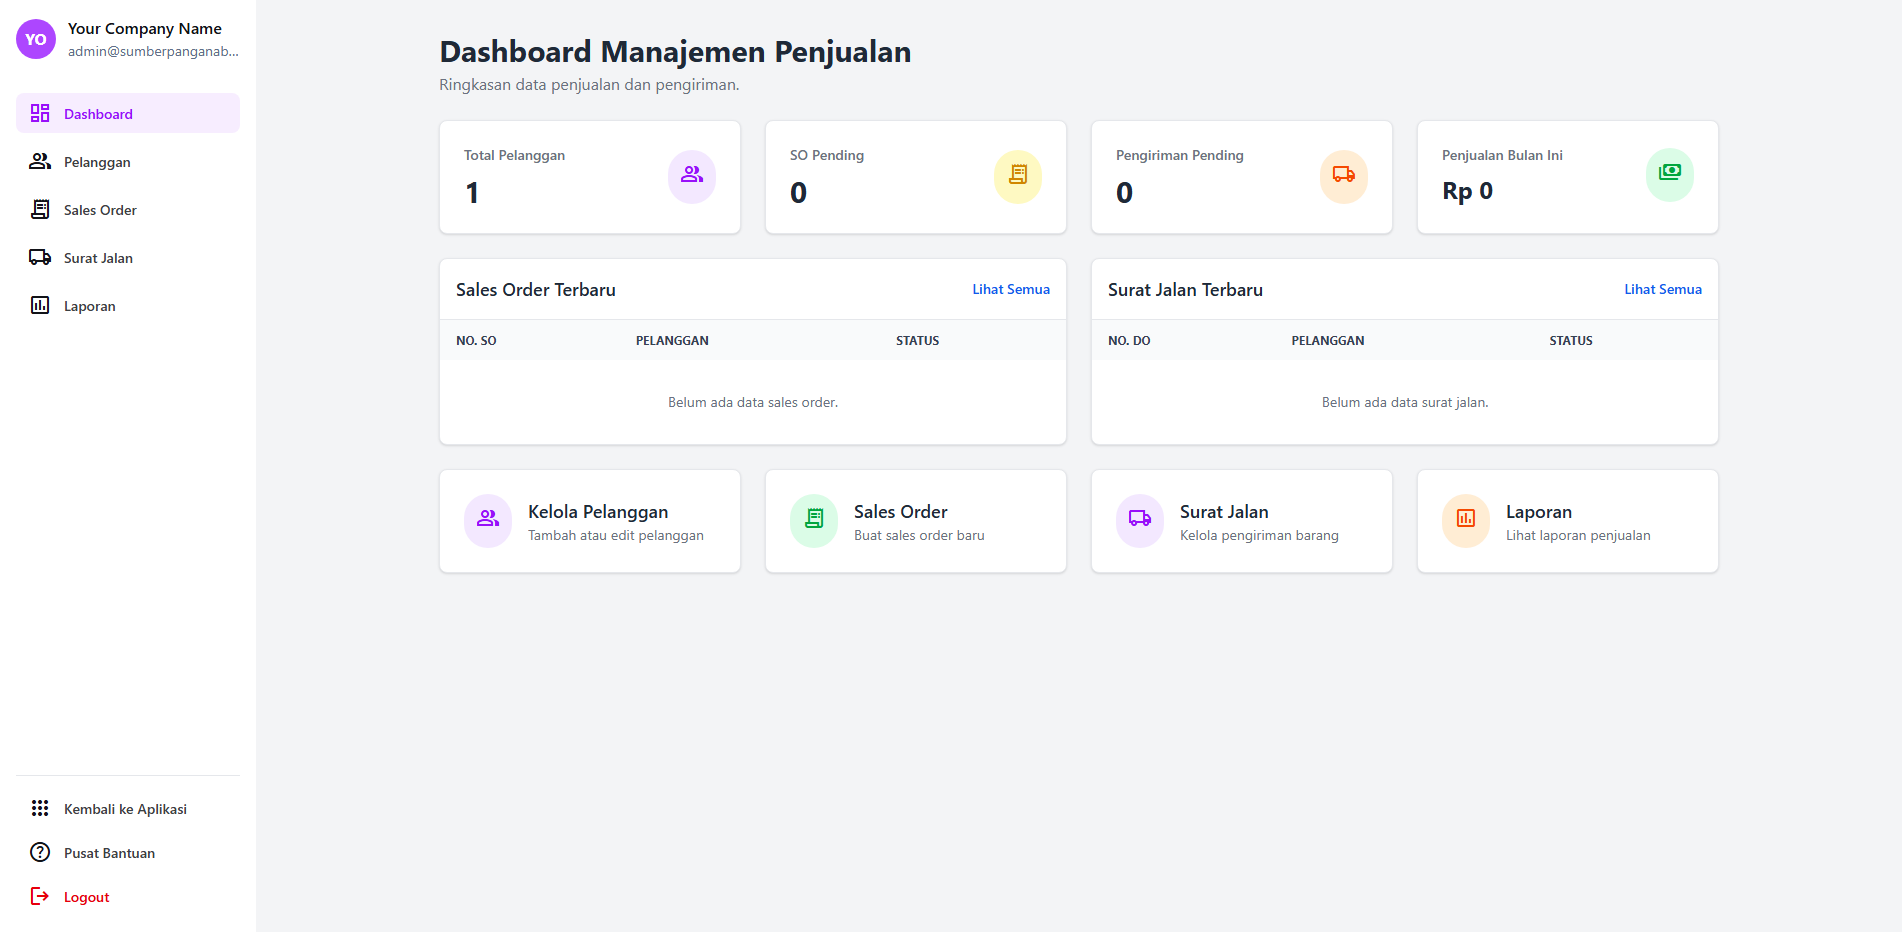Click the Your Company Name account label
The width and height of the screenshot is (1902, 932).
[x=146, y=28]
